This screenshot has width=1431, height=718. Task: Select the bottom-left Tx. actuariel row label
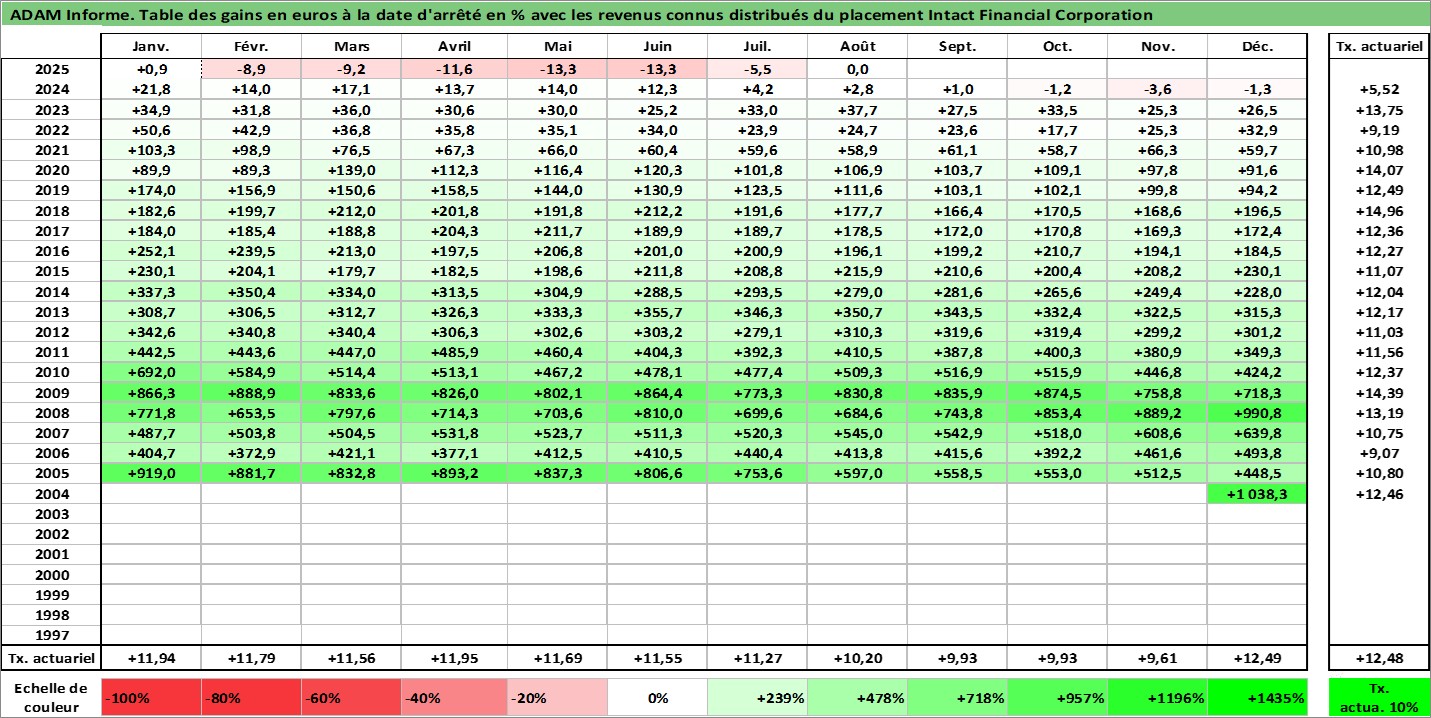click(51, 658)
